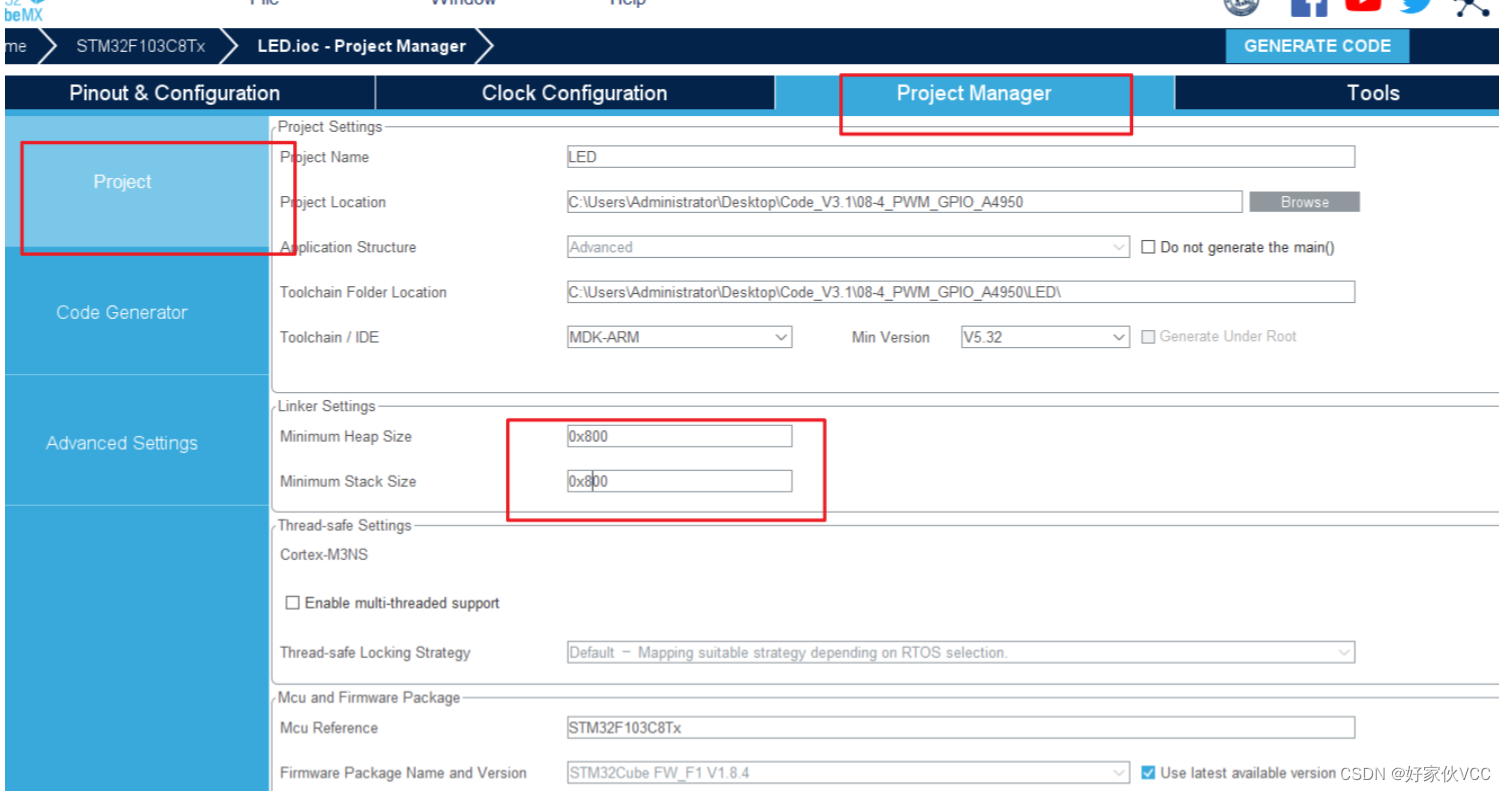Image resolution: width=1506 pixels, height=792 pixels.
Task: Click the Project Name label
Action: [x=324, y=157]
